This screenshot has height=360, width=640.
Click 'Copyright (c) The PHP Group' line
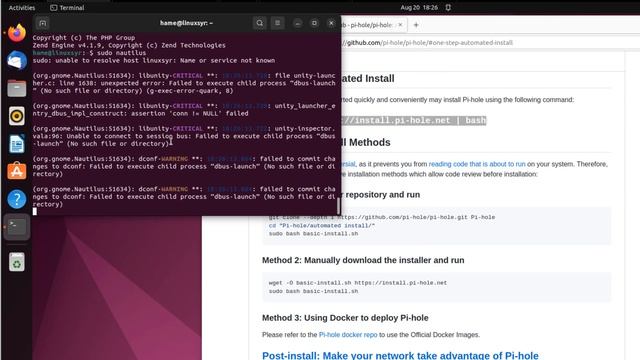click(84, 38)
